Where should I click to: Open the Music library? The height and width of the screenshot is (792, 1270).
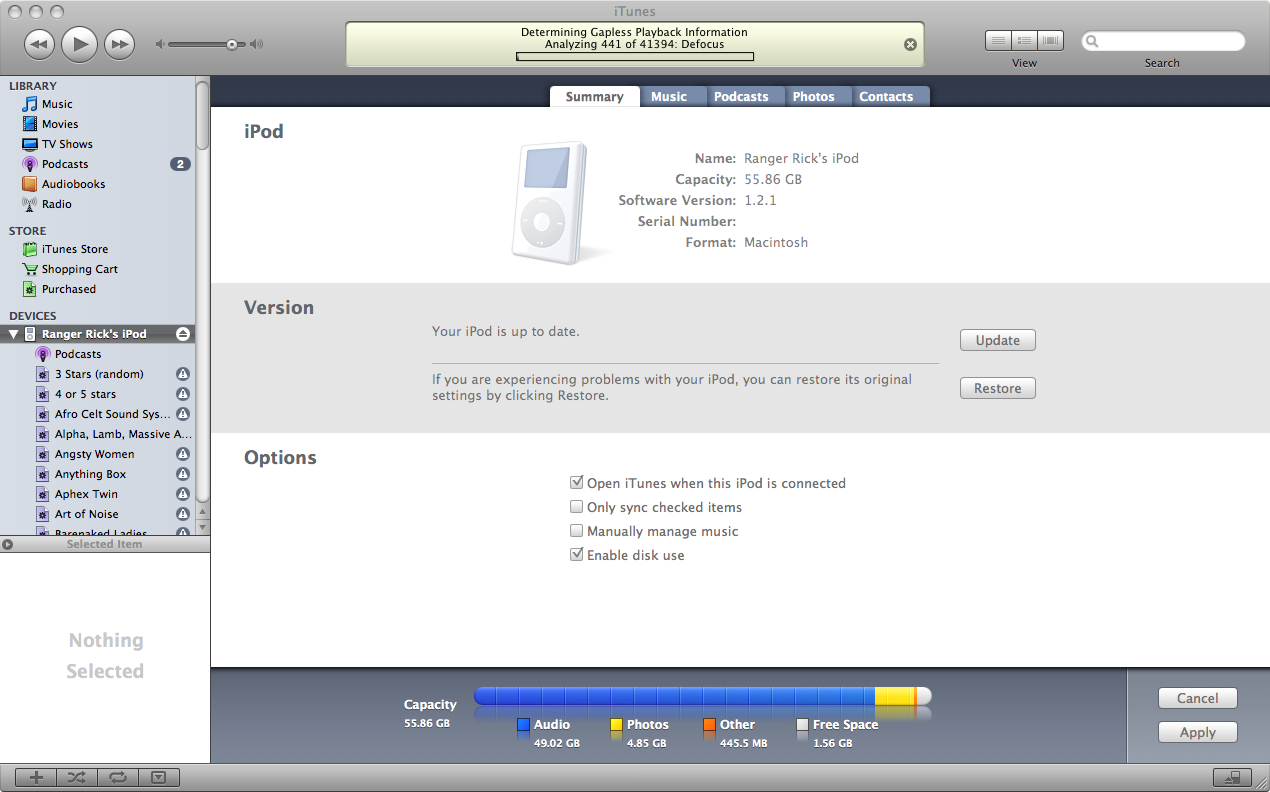(57, 104)
